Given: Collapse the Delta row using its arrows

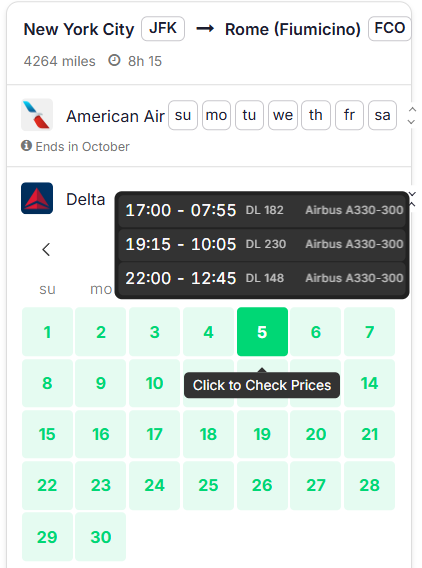Looking at the screenshot, I should [x=412, y=199].
